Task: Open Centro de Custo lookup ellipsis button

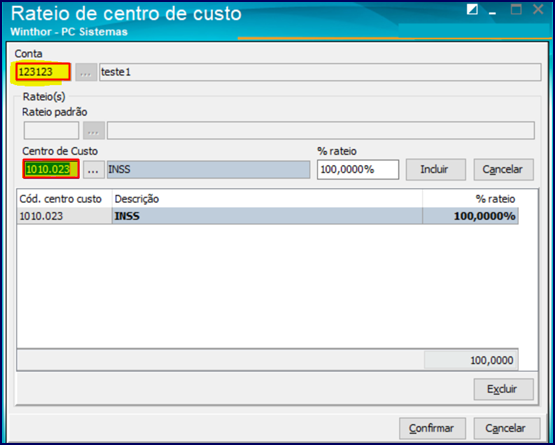Action: click(x=94, y=170)
